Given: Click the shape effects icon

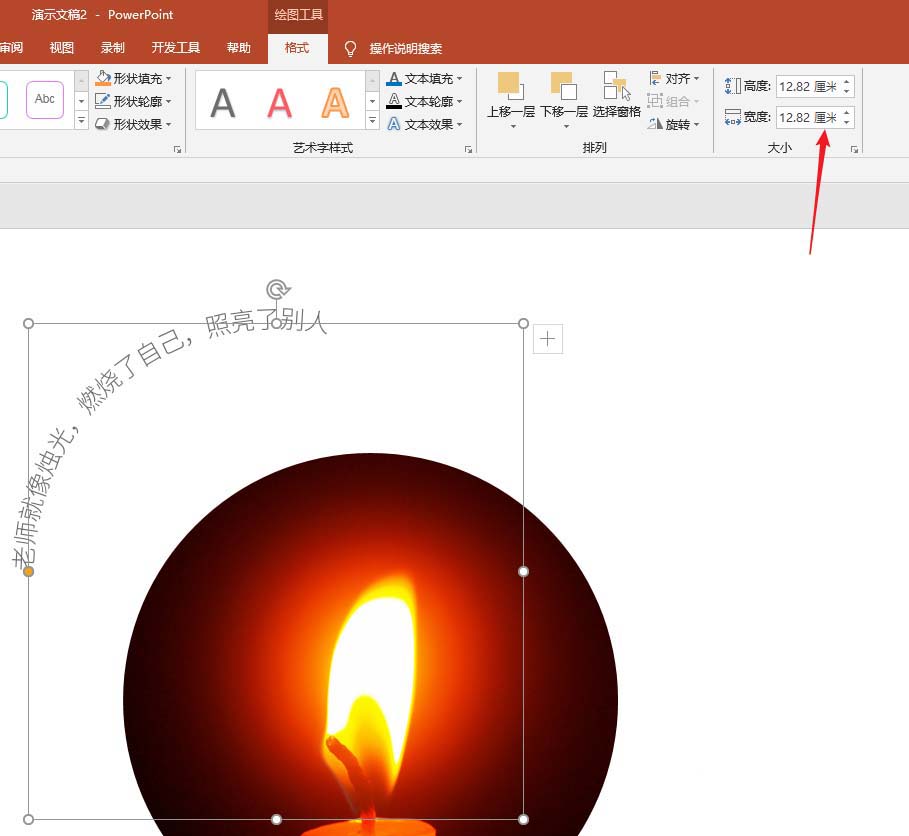Looking at the screenshot, I should click(103, 124).
